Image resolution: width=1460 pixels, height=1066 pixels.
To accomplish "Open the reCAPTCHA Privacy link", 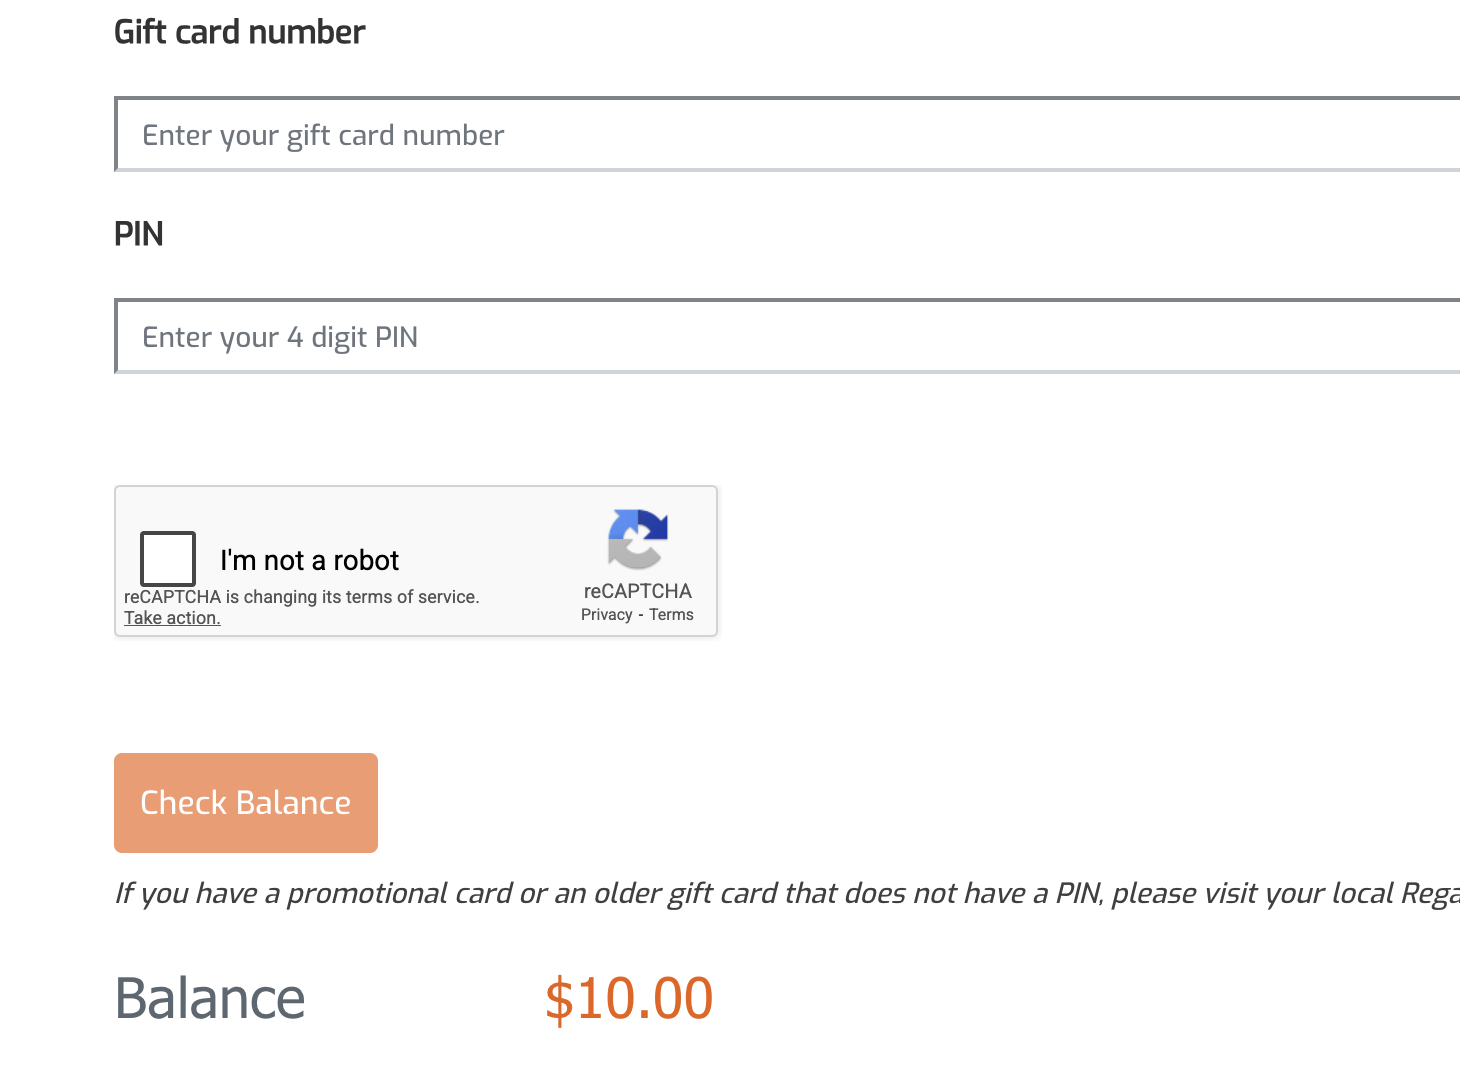I will pos(606,615).
